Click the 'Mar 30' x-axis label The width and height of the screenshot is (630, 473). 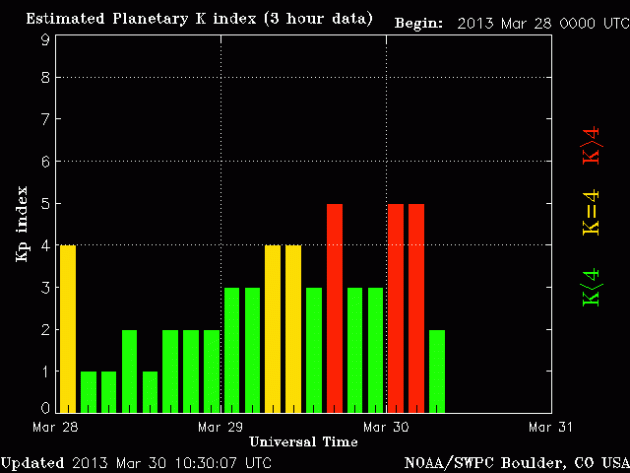(x=386, y=426)
